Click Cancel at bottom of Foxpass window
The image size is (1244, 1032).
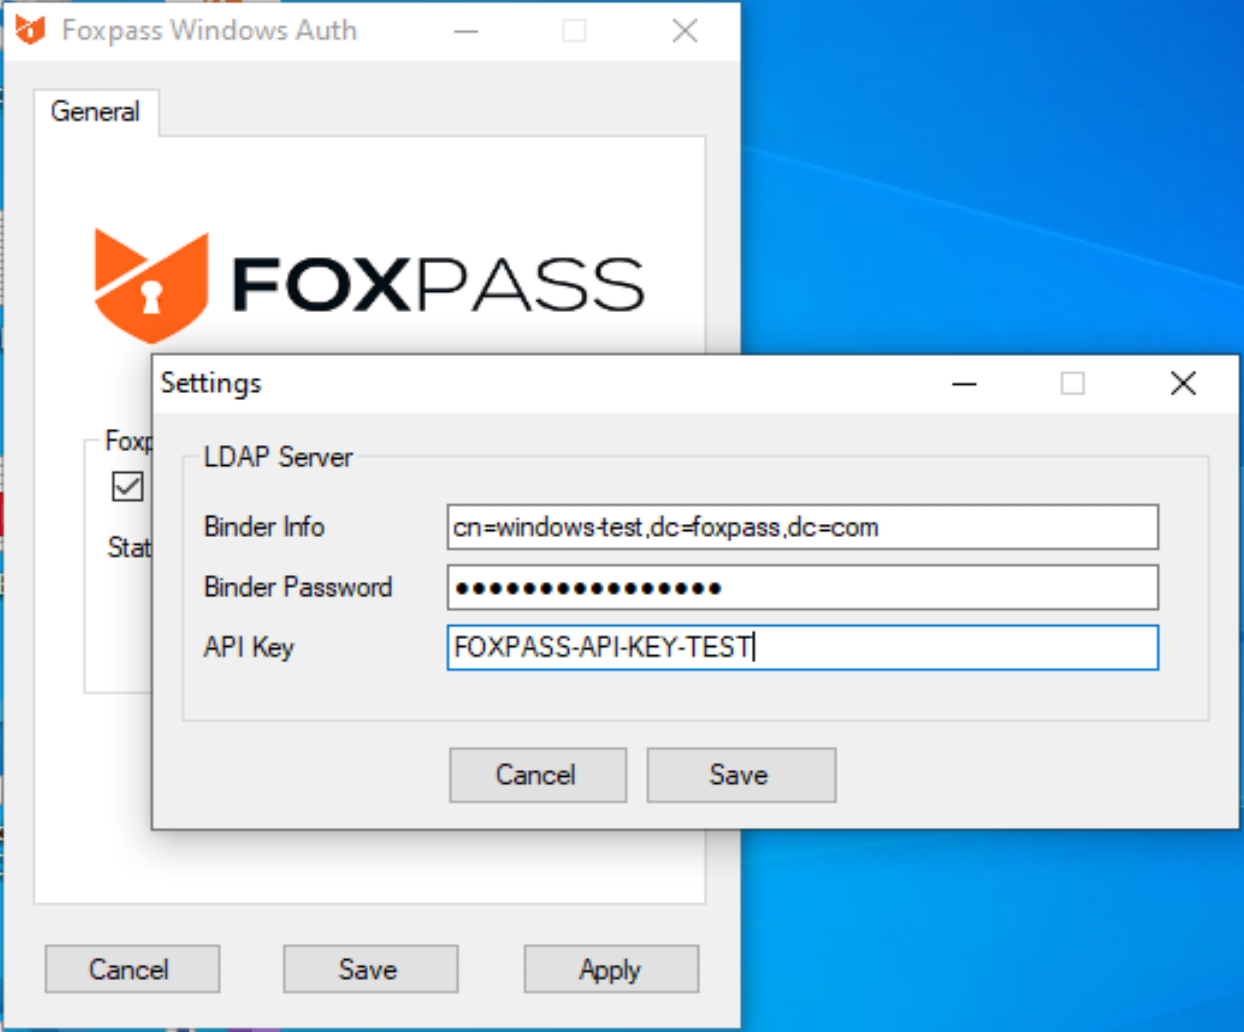click(132, 969)
